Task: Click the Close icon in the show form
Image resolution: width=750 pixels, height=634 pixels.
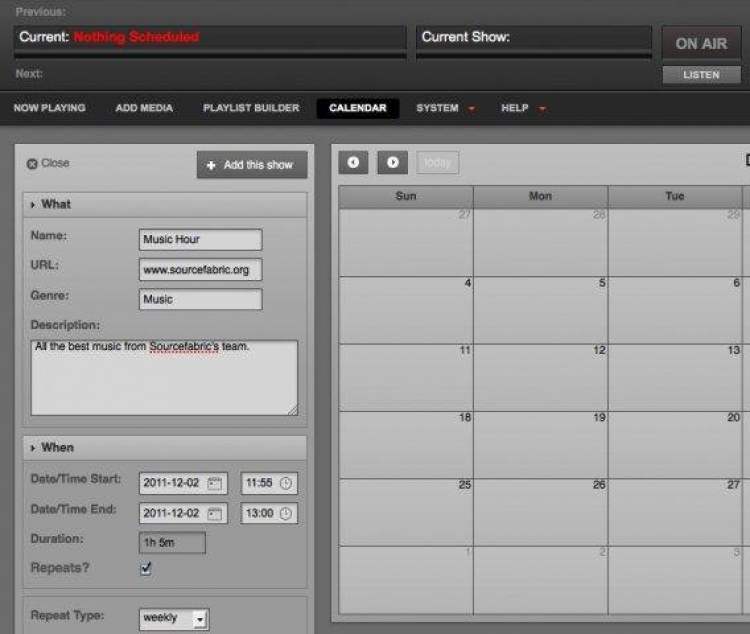Action: (x=32, y=164)
